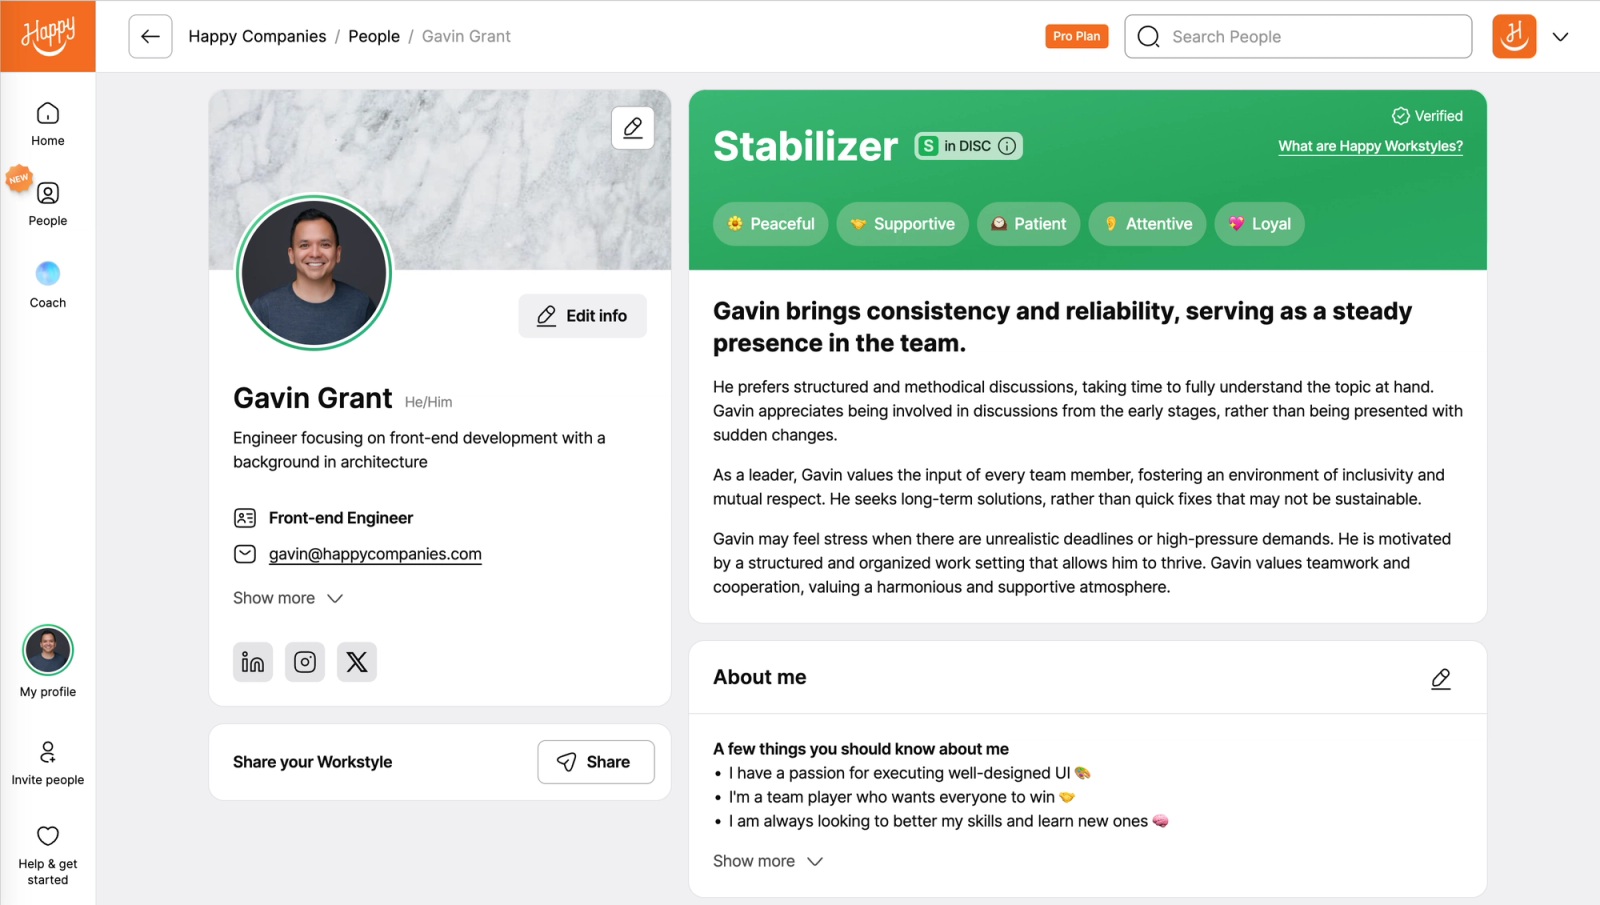
Task: Click gavin@happycompanies.com email link
Action: point(375,554)
